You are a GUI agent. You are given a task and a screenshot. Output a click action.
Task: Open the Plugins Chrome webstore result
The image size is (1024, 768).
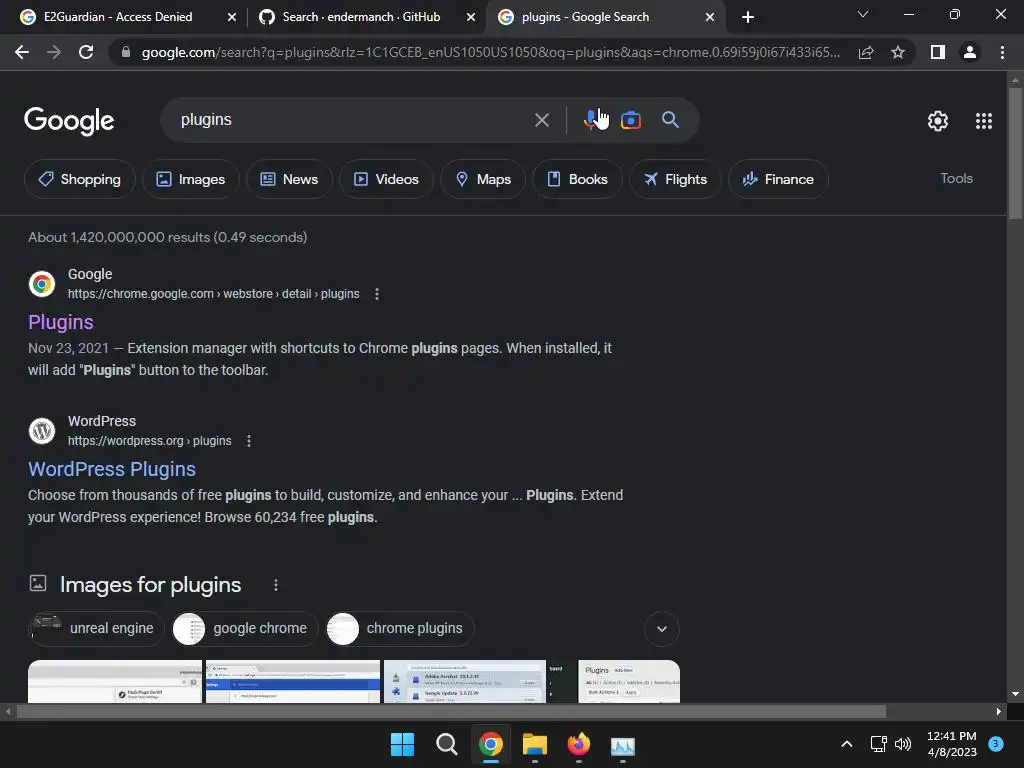[x=61, y=322]
